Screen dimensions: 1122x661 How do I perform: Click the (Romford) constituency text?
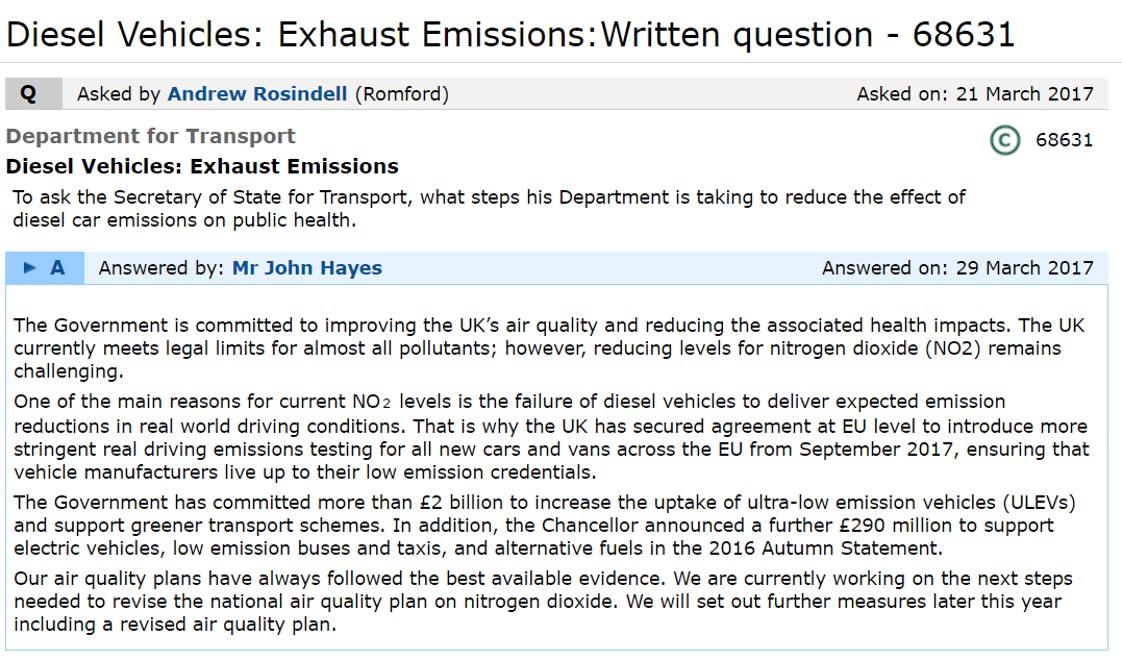click(x=402, y=94)
